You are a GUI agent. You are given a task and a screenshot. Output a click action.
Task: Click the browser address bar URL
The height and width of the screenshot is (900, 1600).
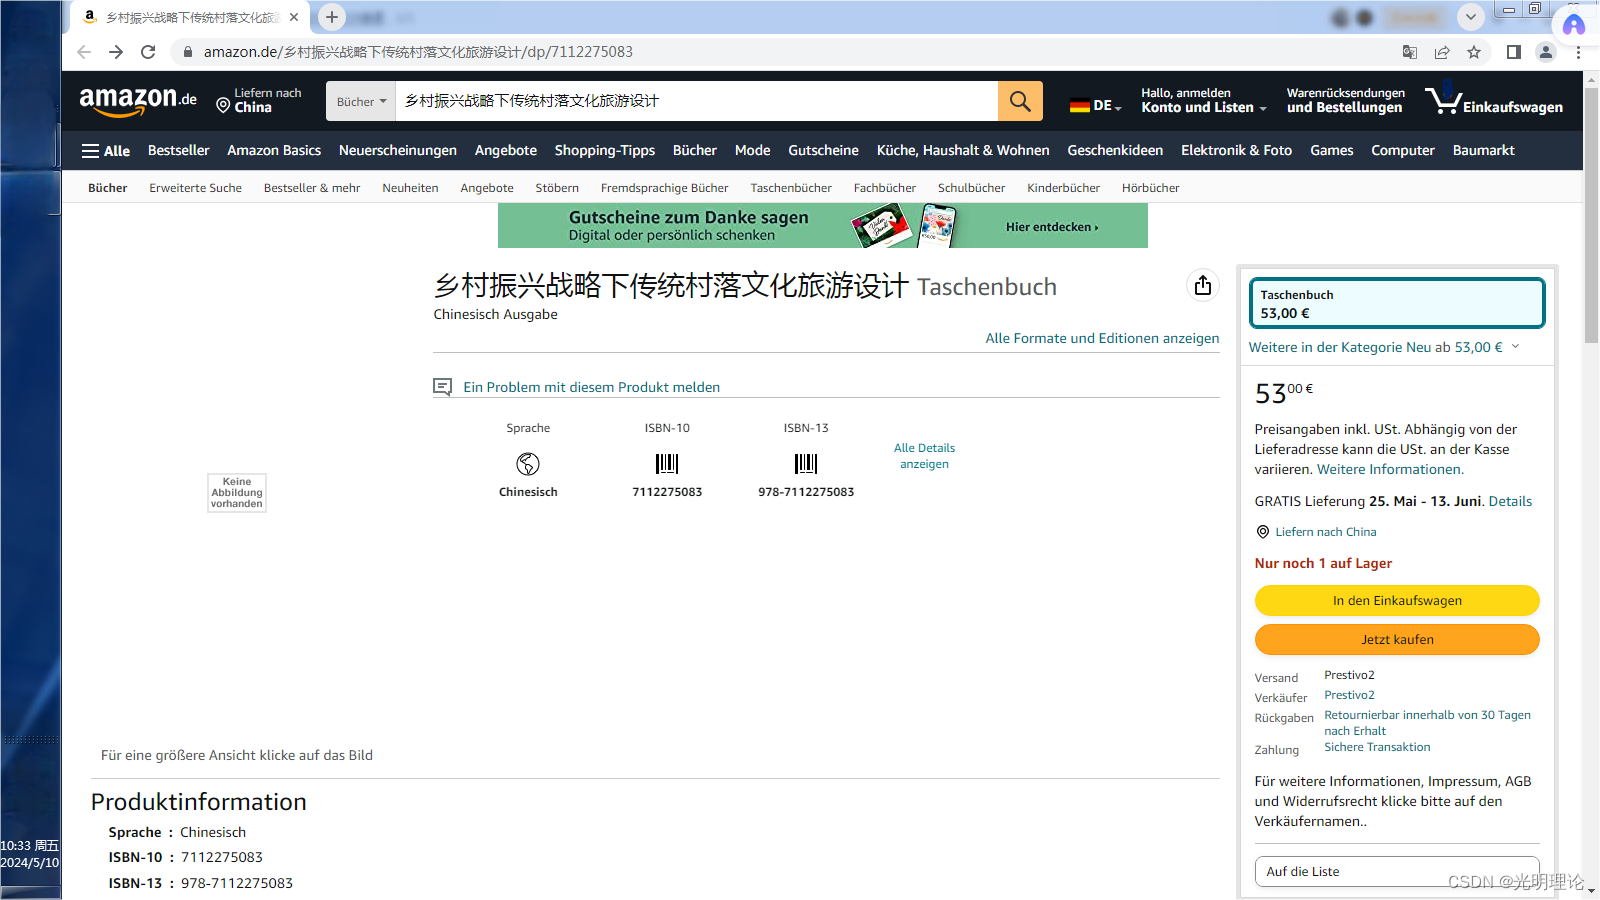coord(418,52)
